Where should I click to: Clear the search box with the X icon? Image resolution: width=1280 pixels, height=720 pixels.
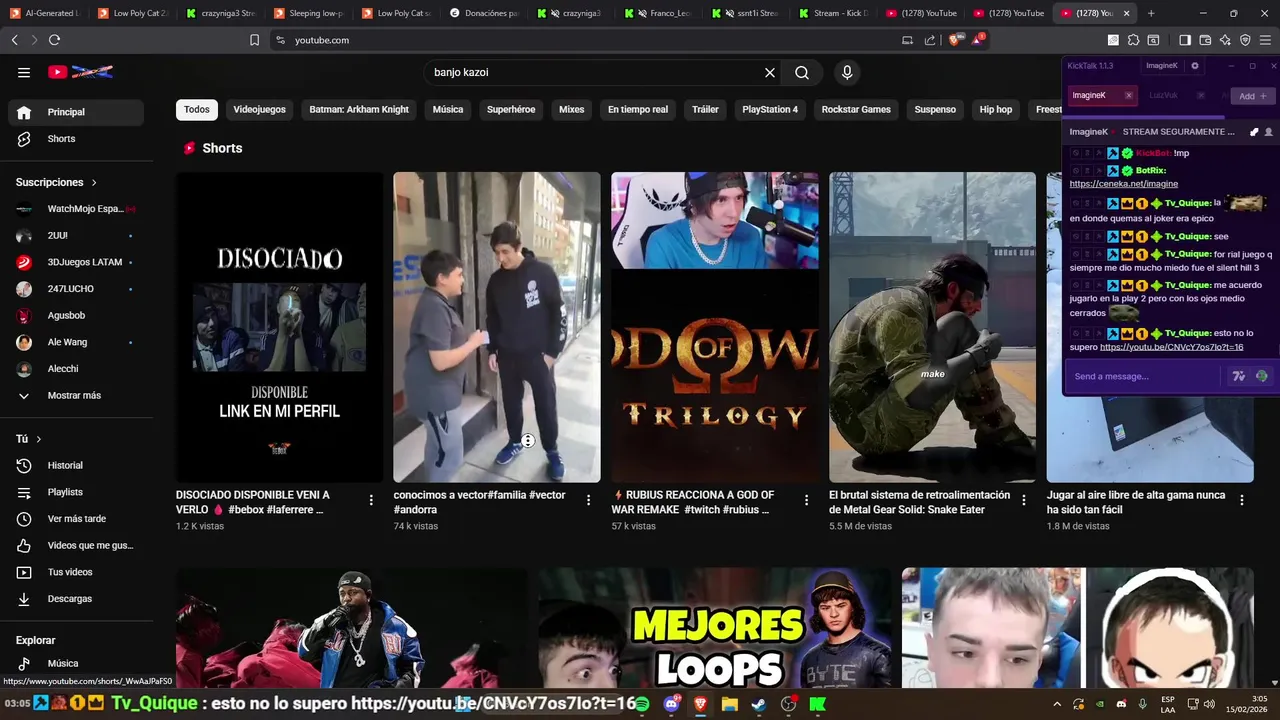click(770, 72)
